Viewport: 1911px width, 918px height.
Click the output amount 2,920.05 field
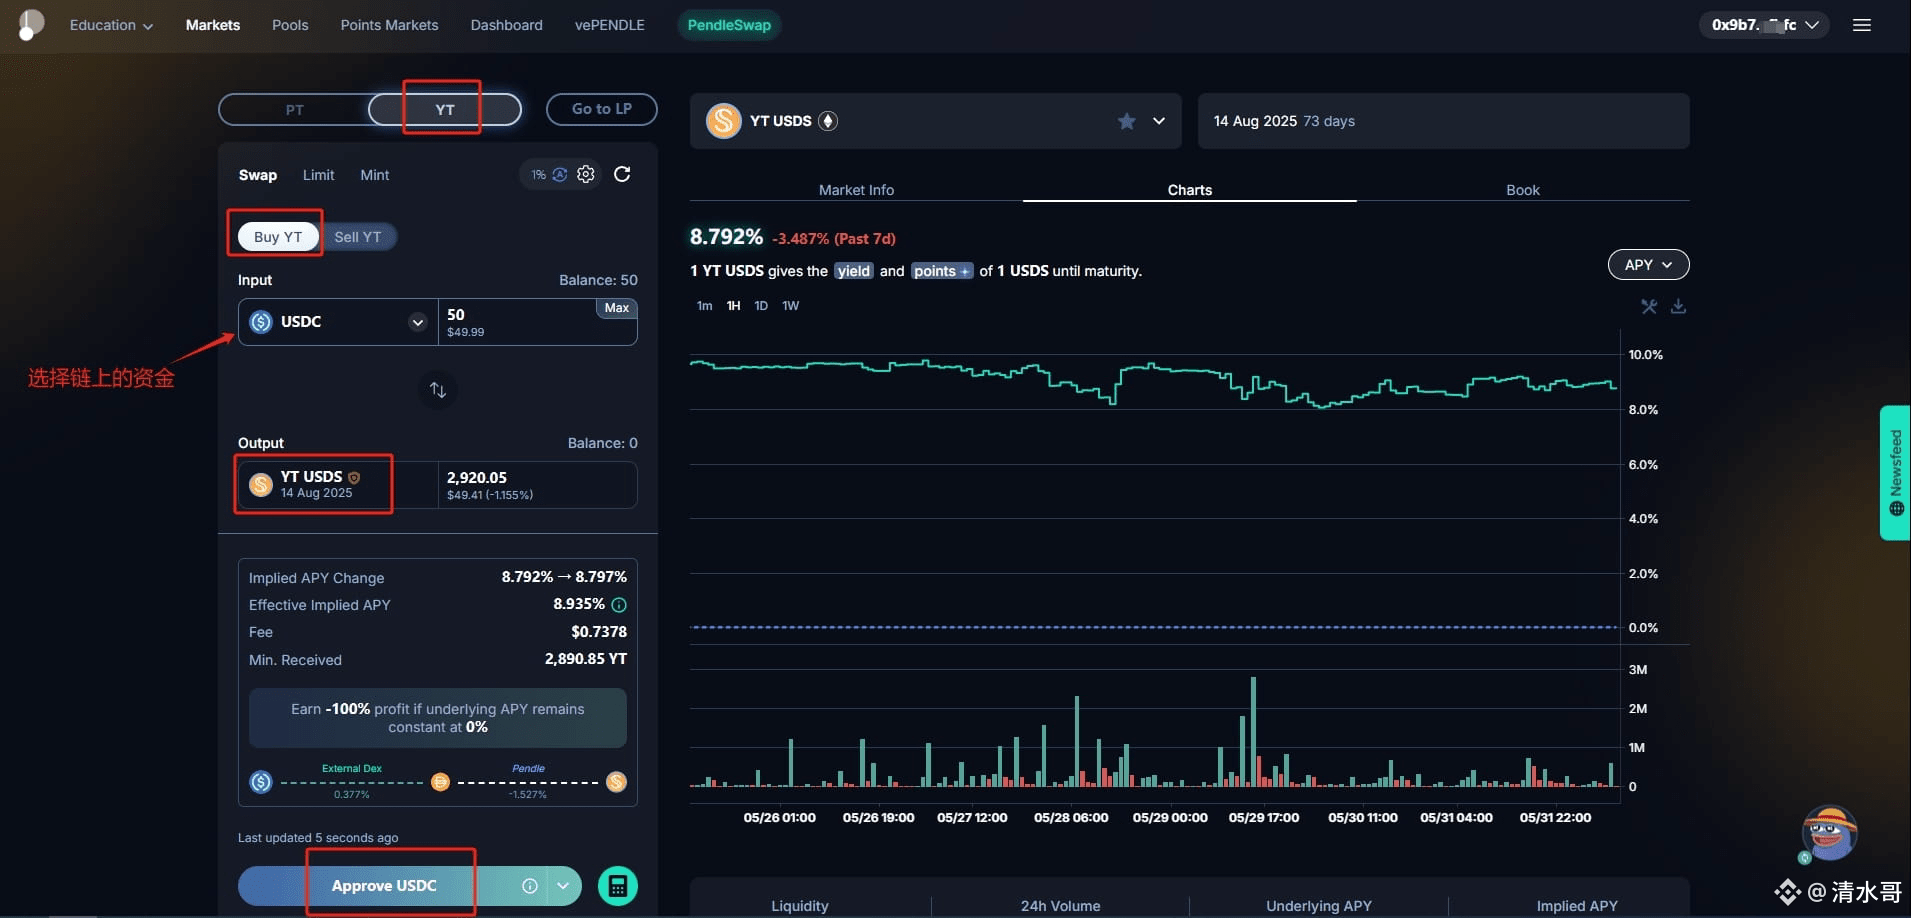[x=537, y=485]
